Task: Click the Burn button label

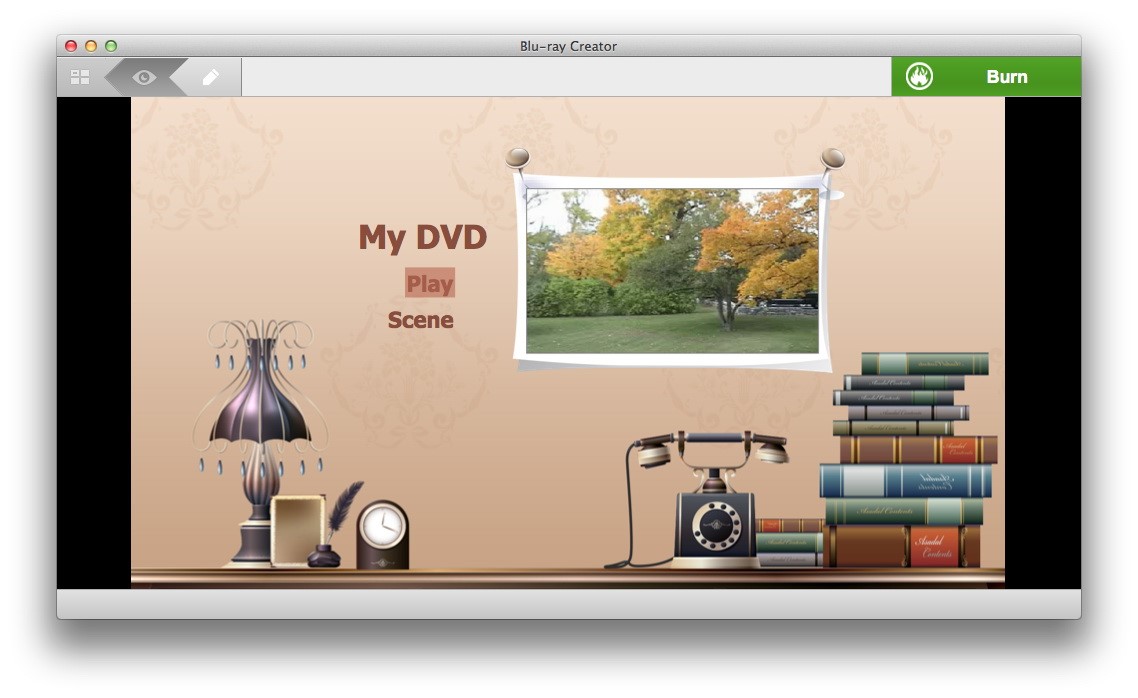Action: pyautogui.click(x=1006, y=77)
